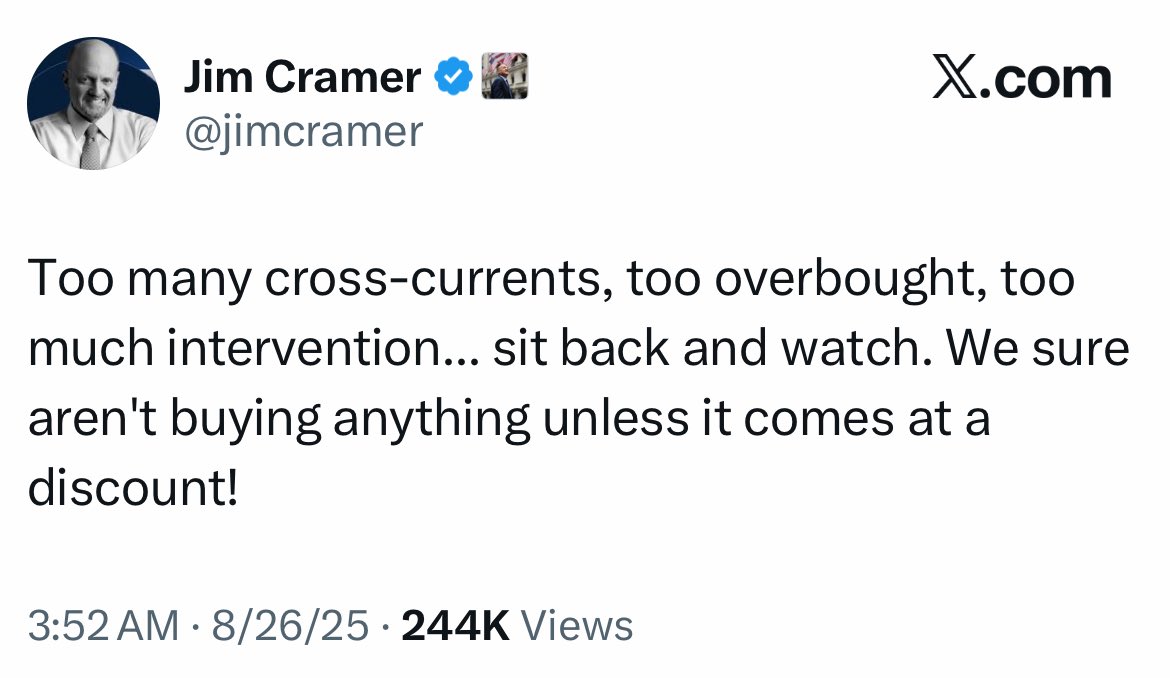
Task: Click the "Views" label
Action: (578, 626)
